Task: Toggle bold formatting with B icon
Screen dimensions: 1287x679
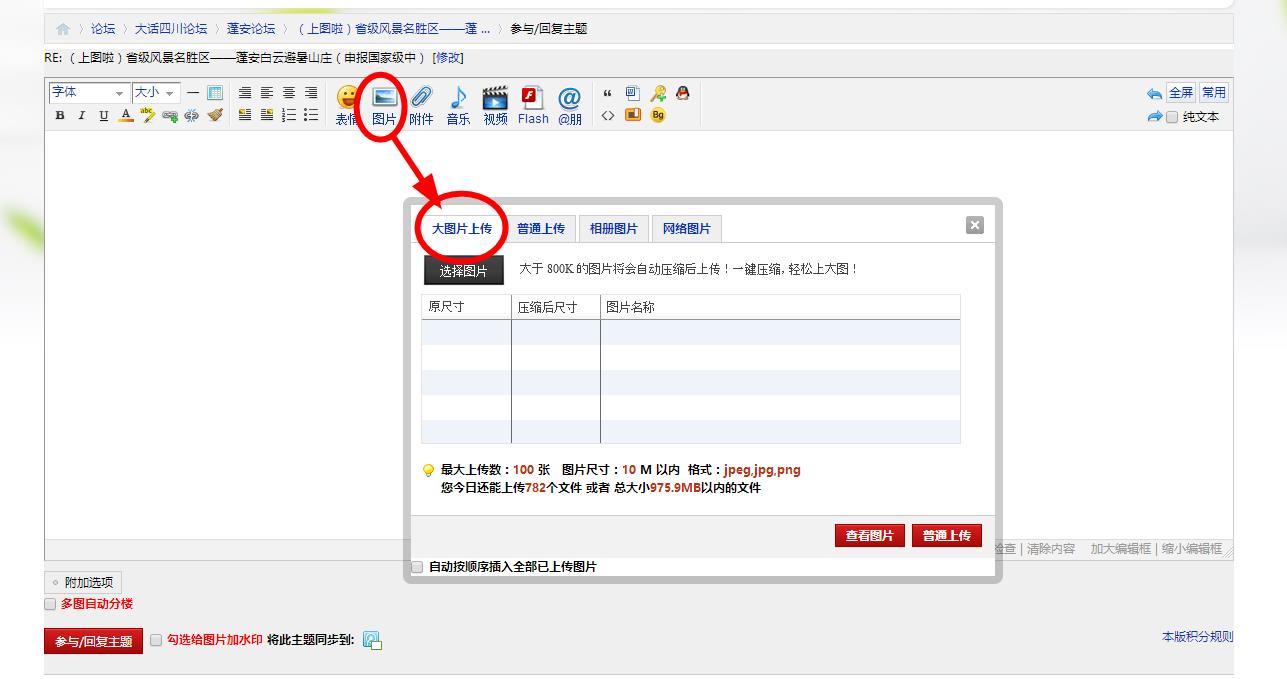Action: pyautogui.click(x=60, y=116)
